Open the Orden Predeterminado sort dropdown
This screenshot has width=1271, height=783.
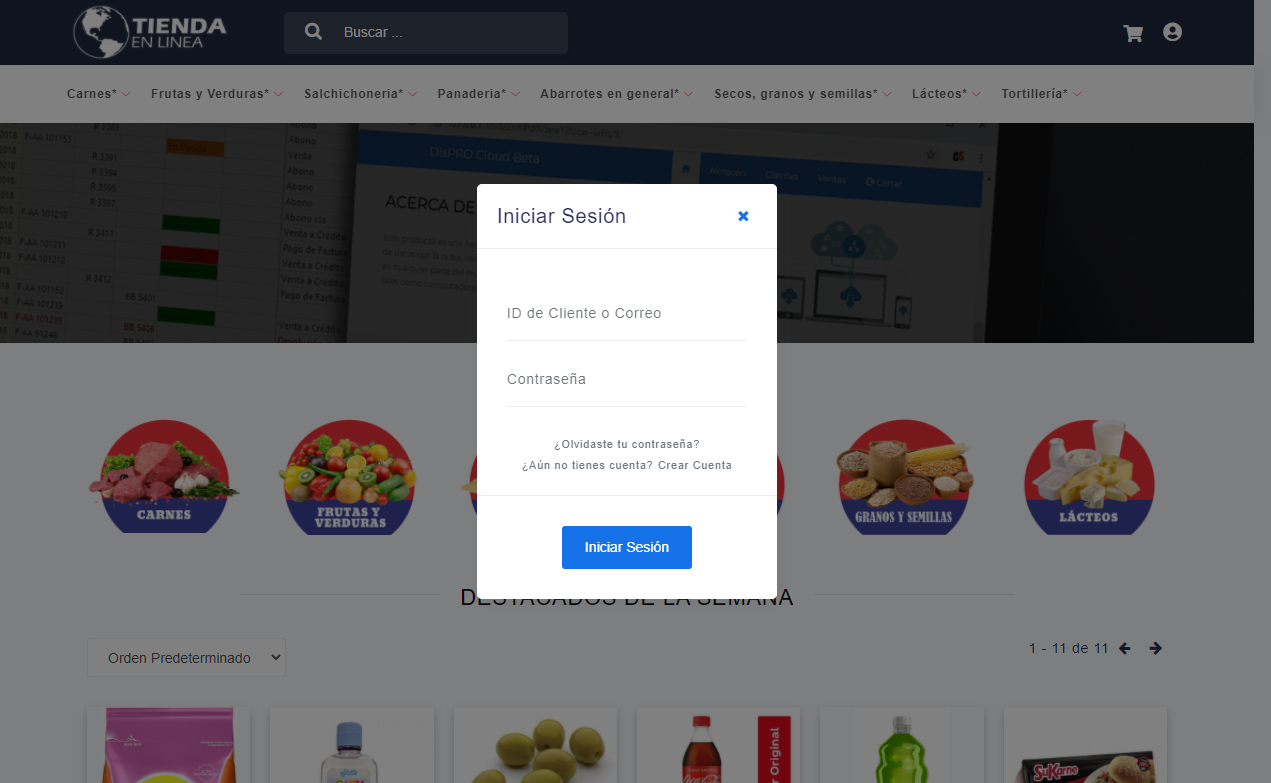click(186, 658)
